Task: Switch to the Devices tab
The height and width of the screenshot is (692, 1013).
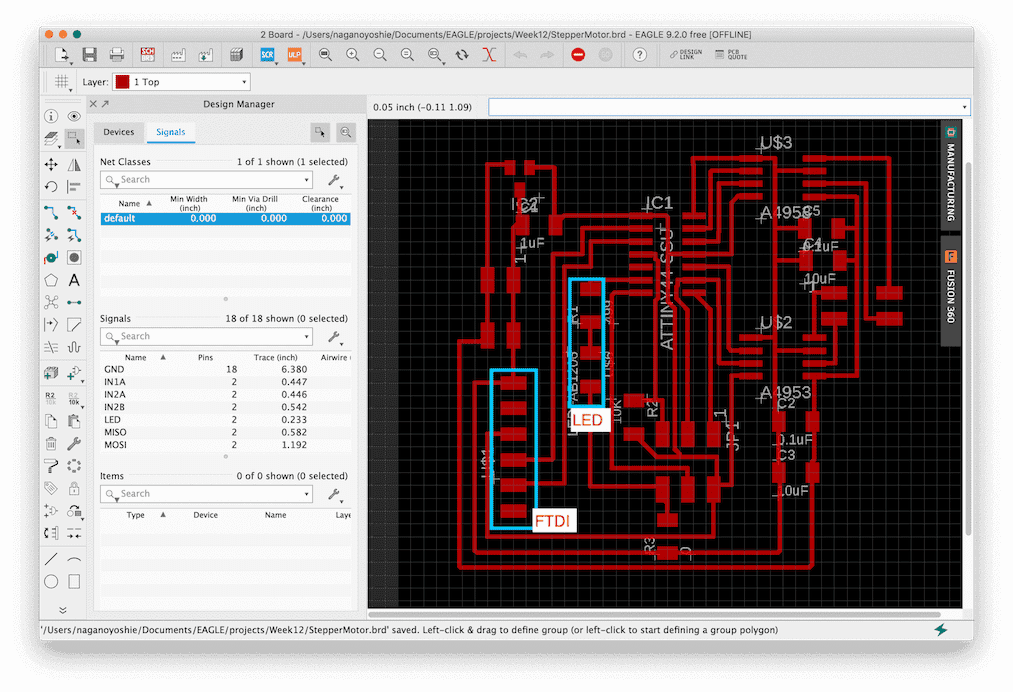Action: pos(119,132)
